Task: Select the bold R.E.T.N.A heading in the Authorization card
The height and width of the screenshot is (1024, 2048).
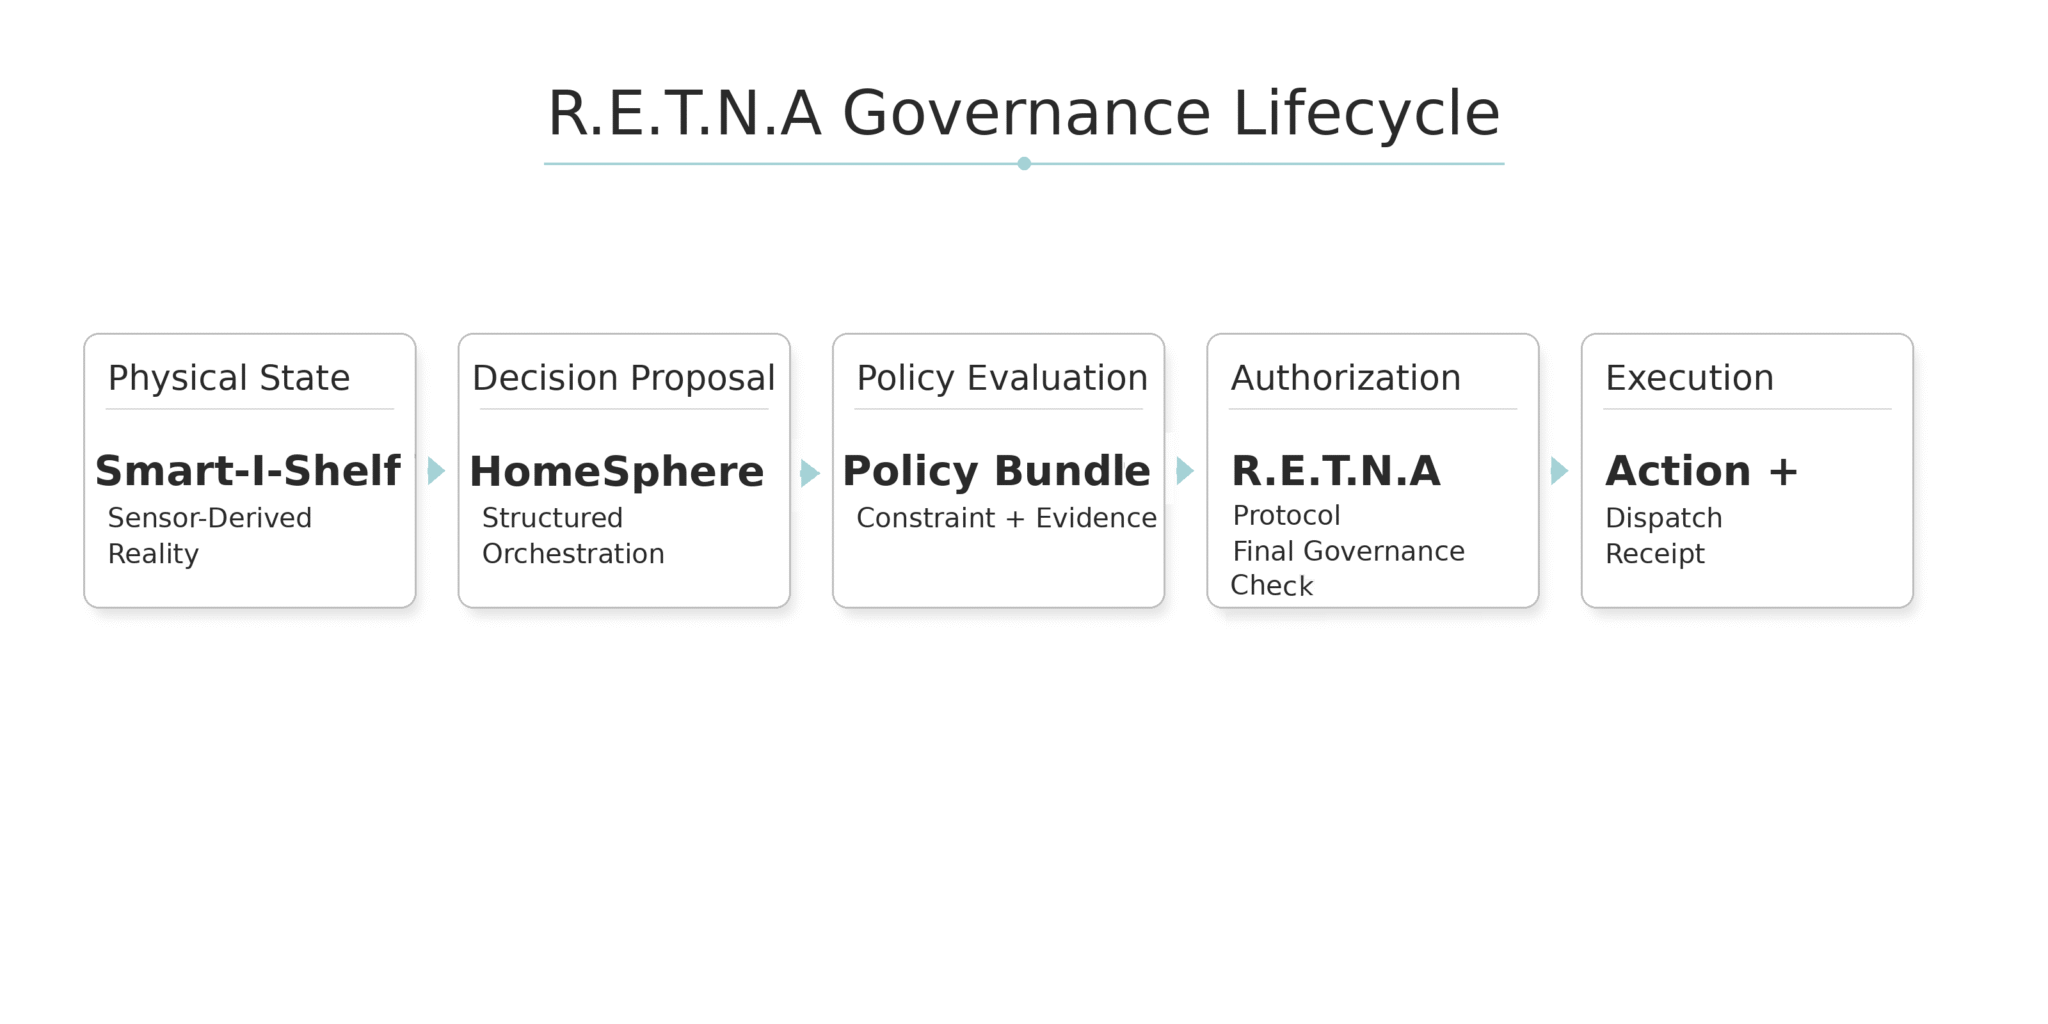Action: [x=1336, y=471]
